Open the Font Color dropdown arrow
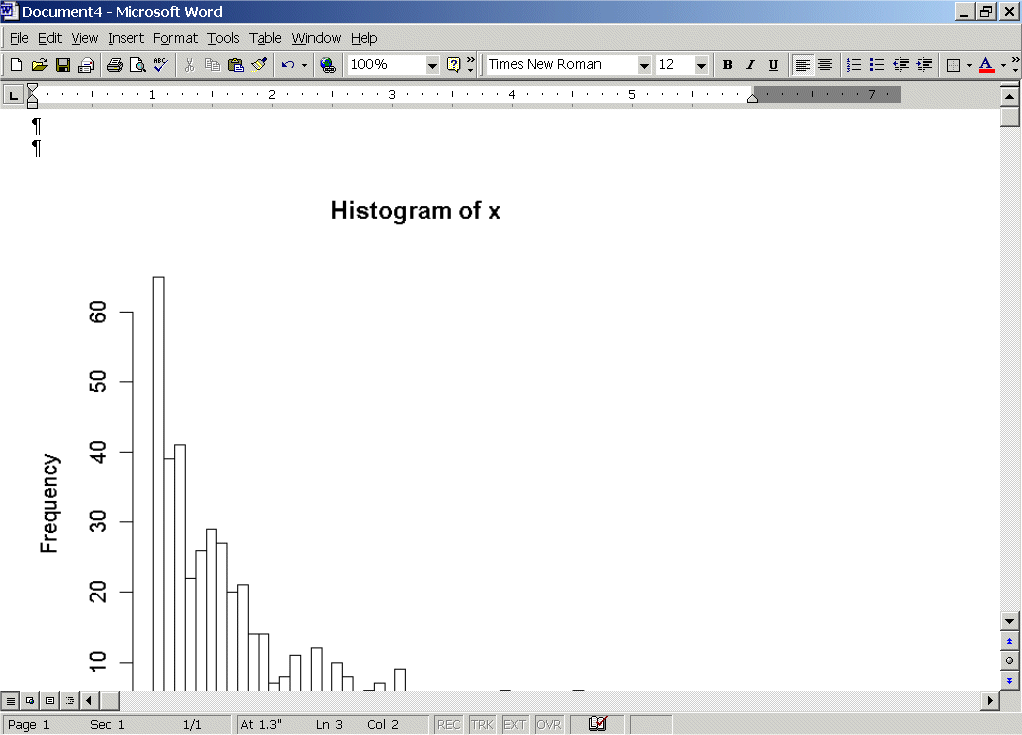1022x735 pixels. [1003, 65]
